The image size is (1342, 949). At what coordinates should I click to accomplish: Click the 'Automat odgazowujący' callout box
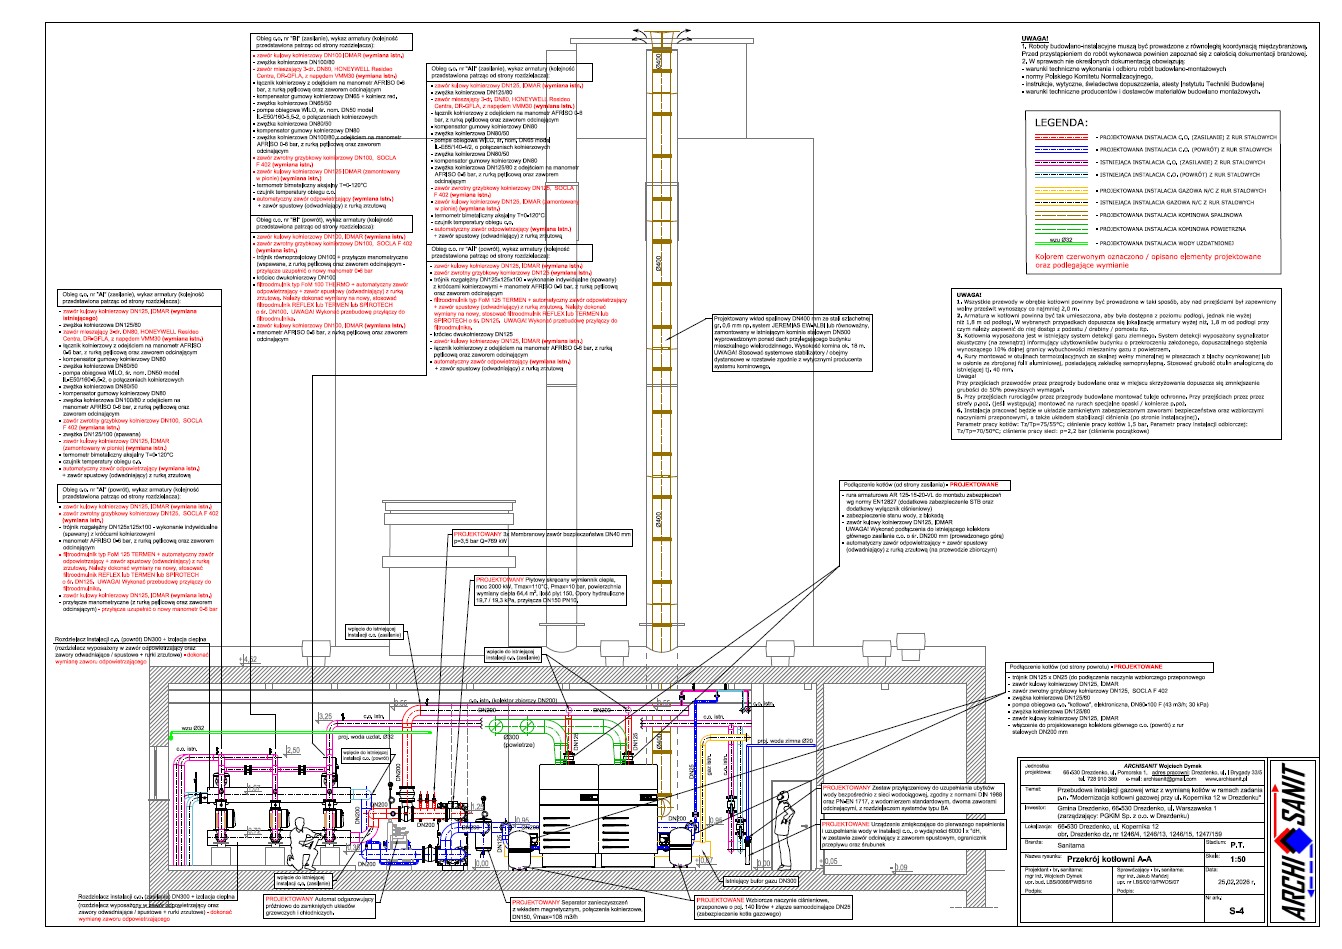319,904
